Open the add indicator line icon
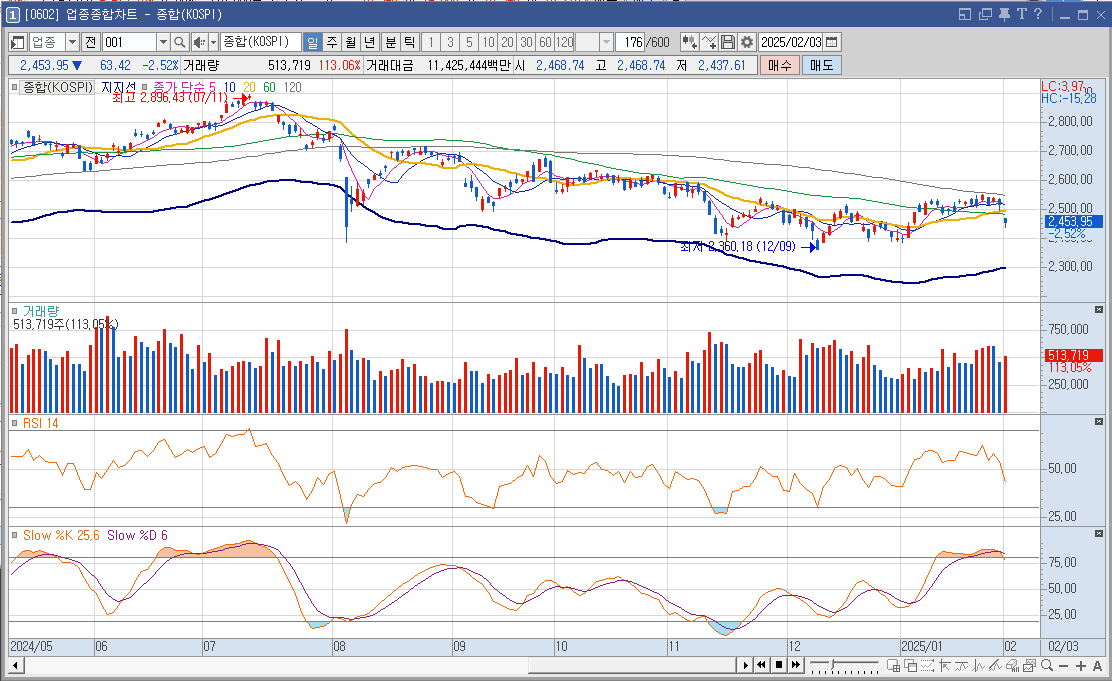Viewport: 1112px width, 681px height. [708, 43]
